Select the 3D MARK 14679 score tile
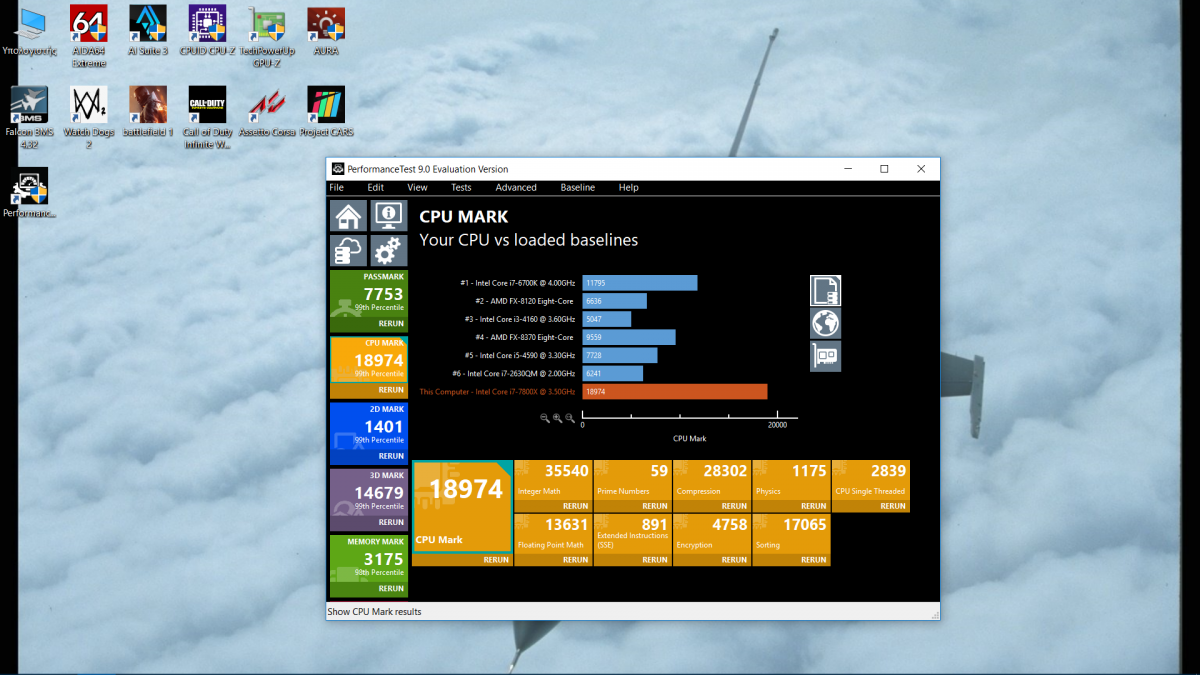This screenshot has width=1200, height=675. [x=369, y=492]
